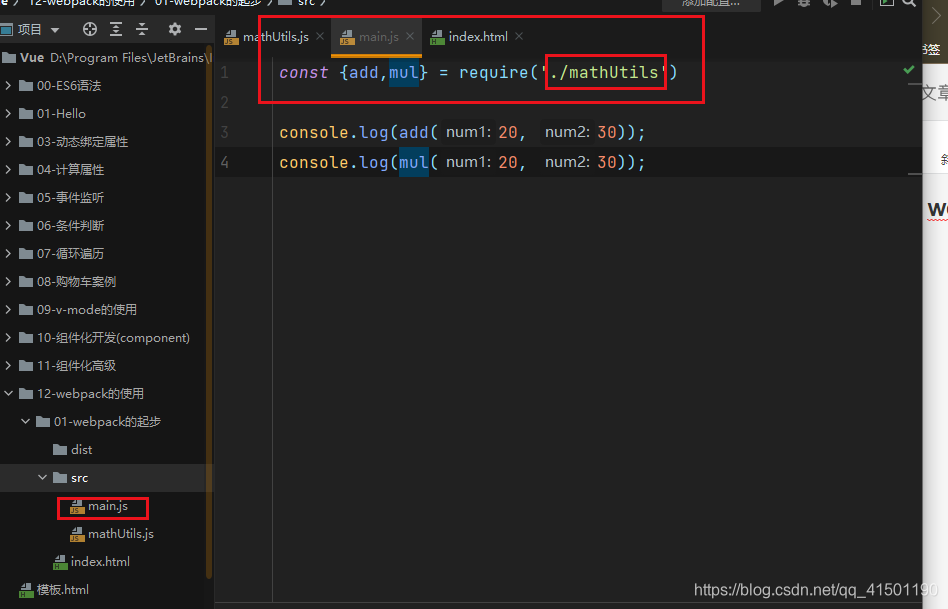
Task: Expand the 10-组件化开发(component) folder
Action: [x=8, y=337]
